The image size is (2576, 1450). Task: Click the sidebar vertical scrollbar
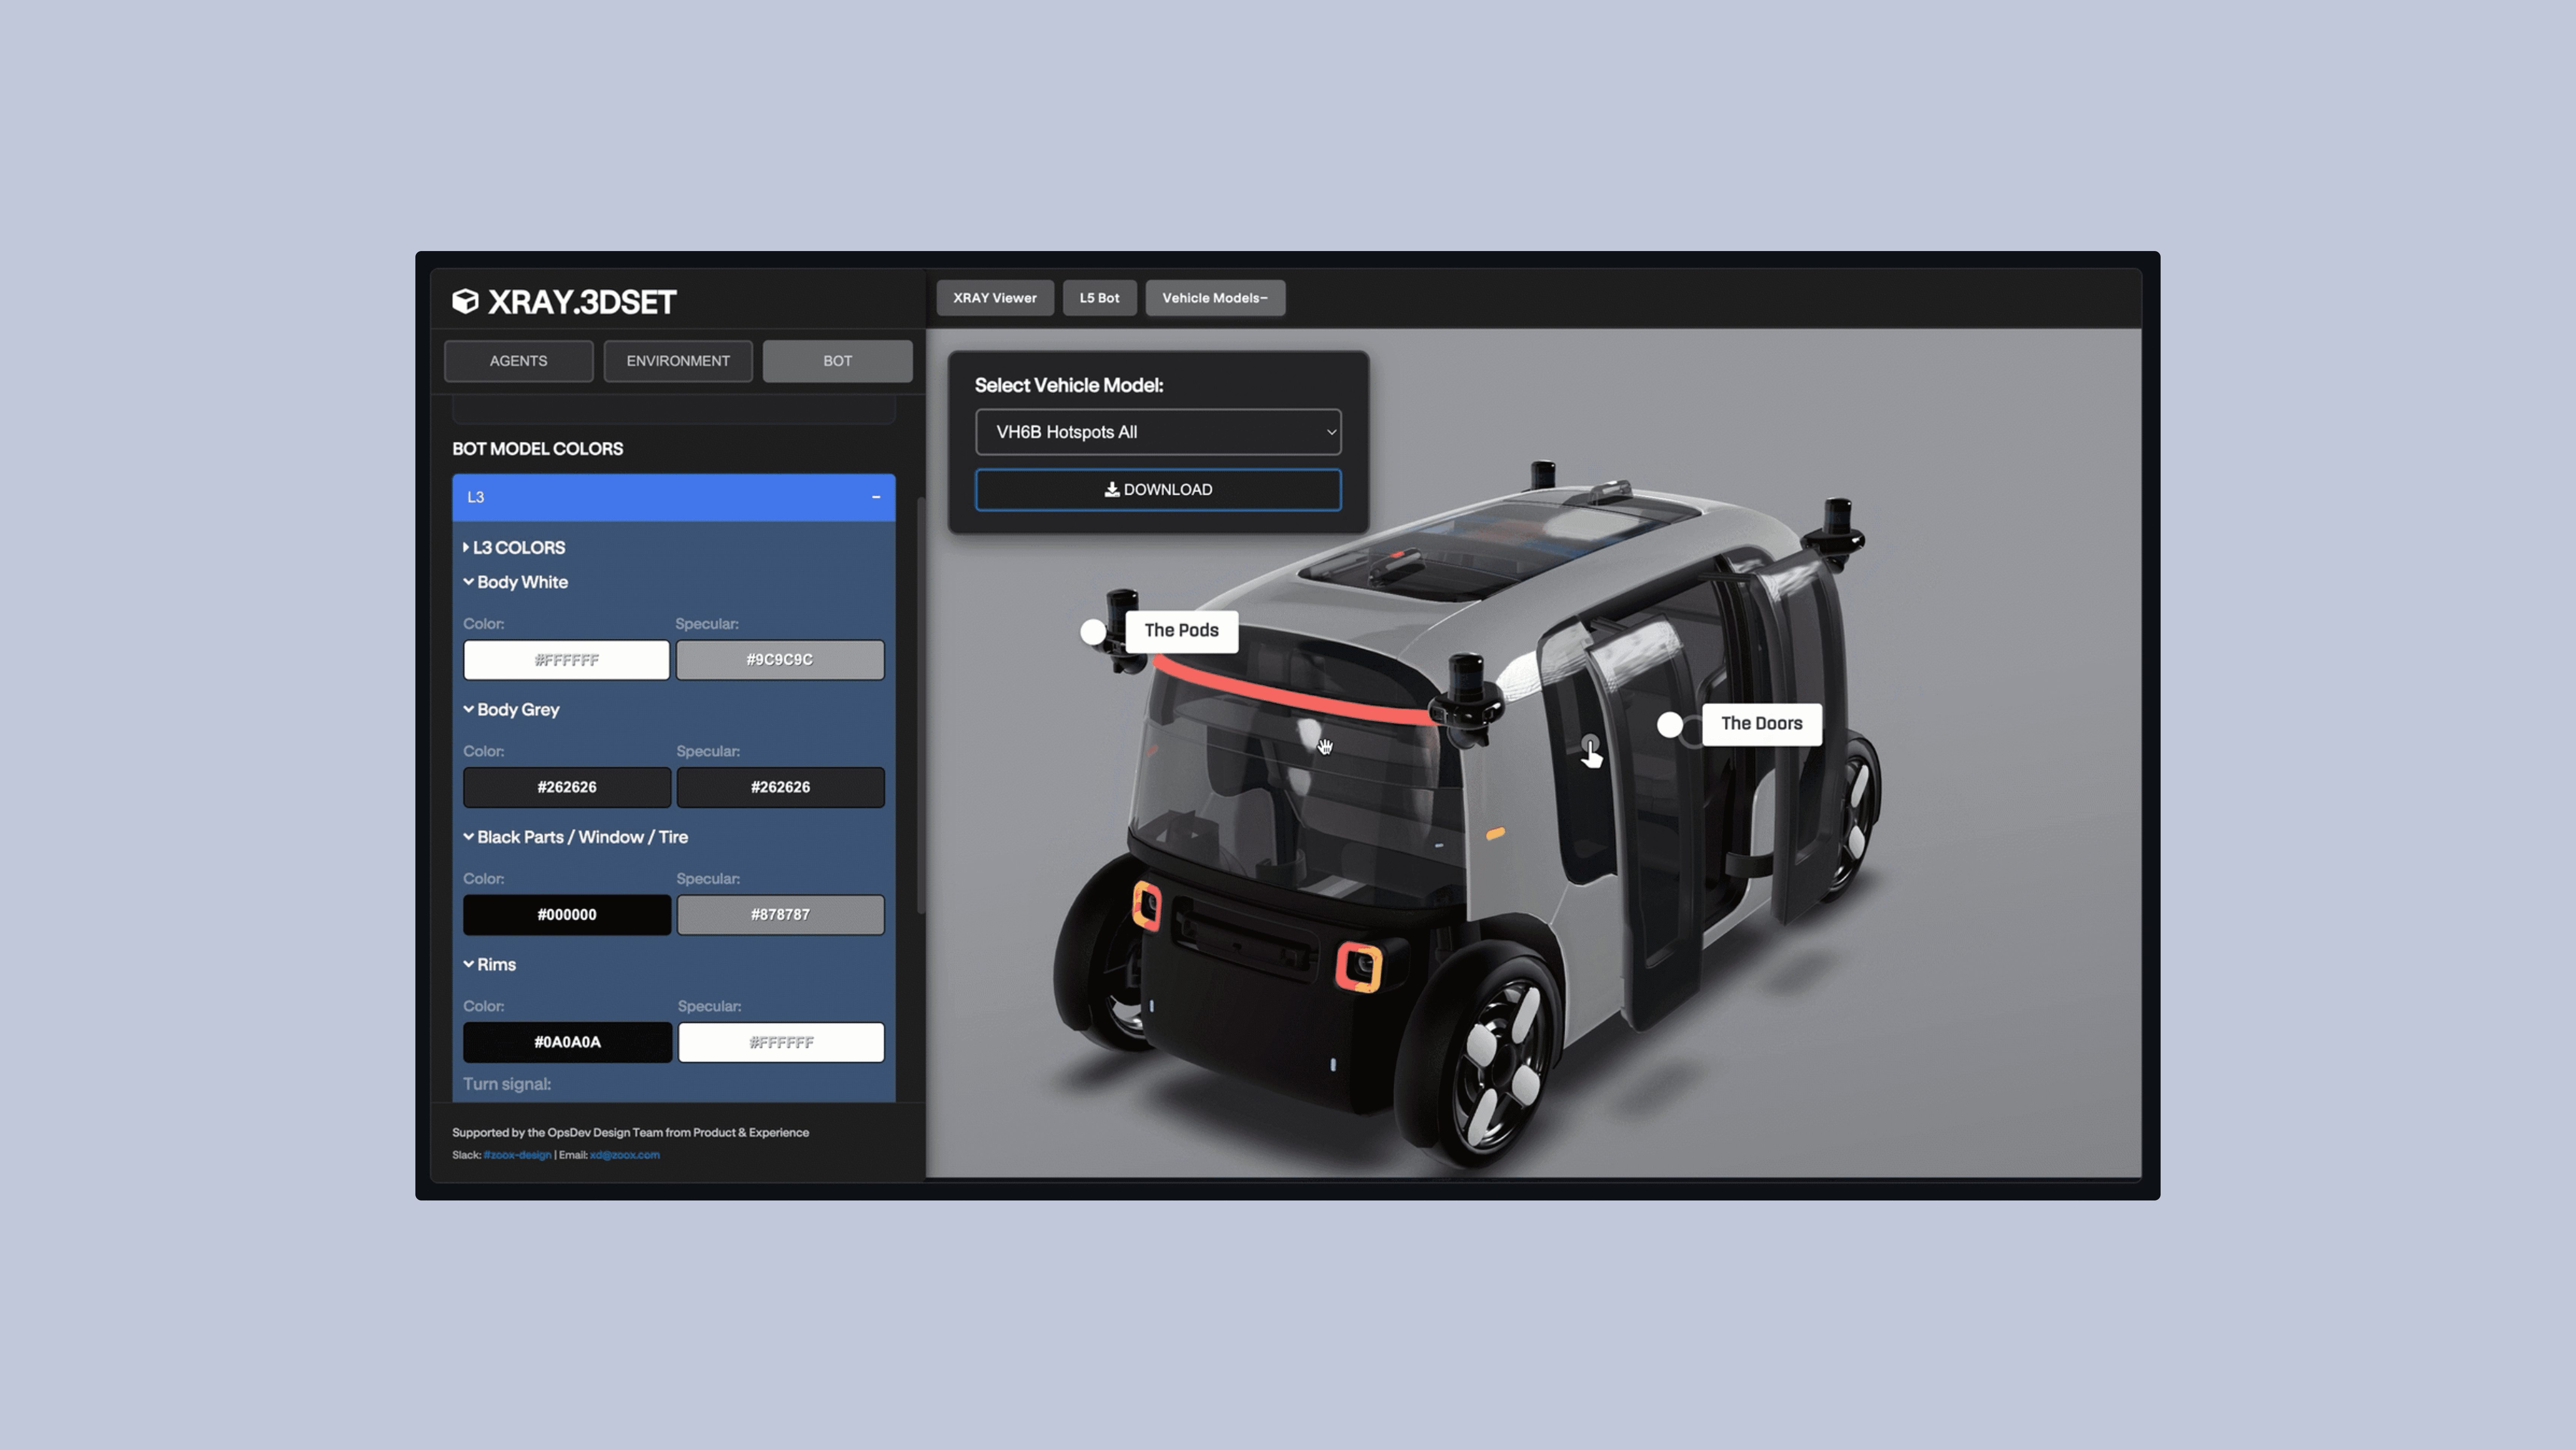pos(920,705)
